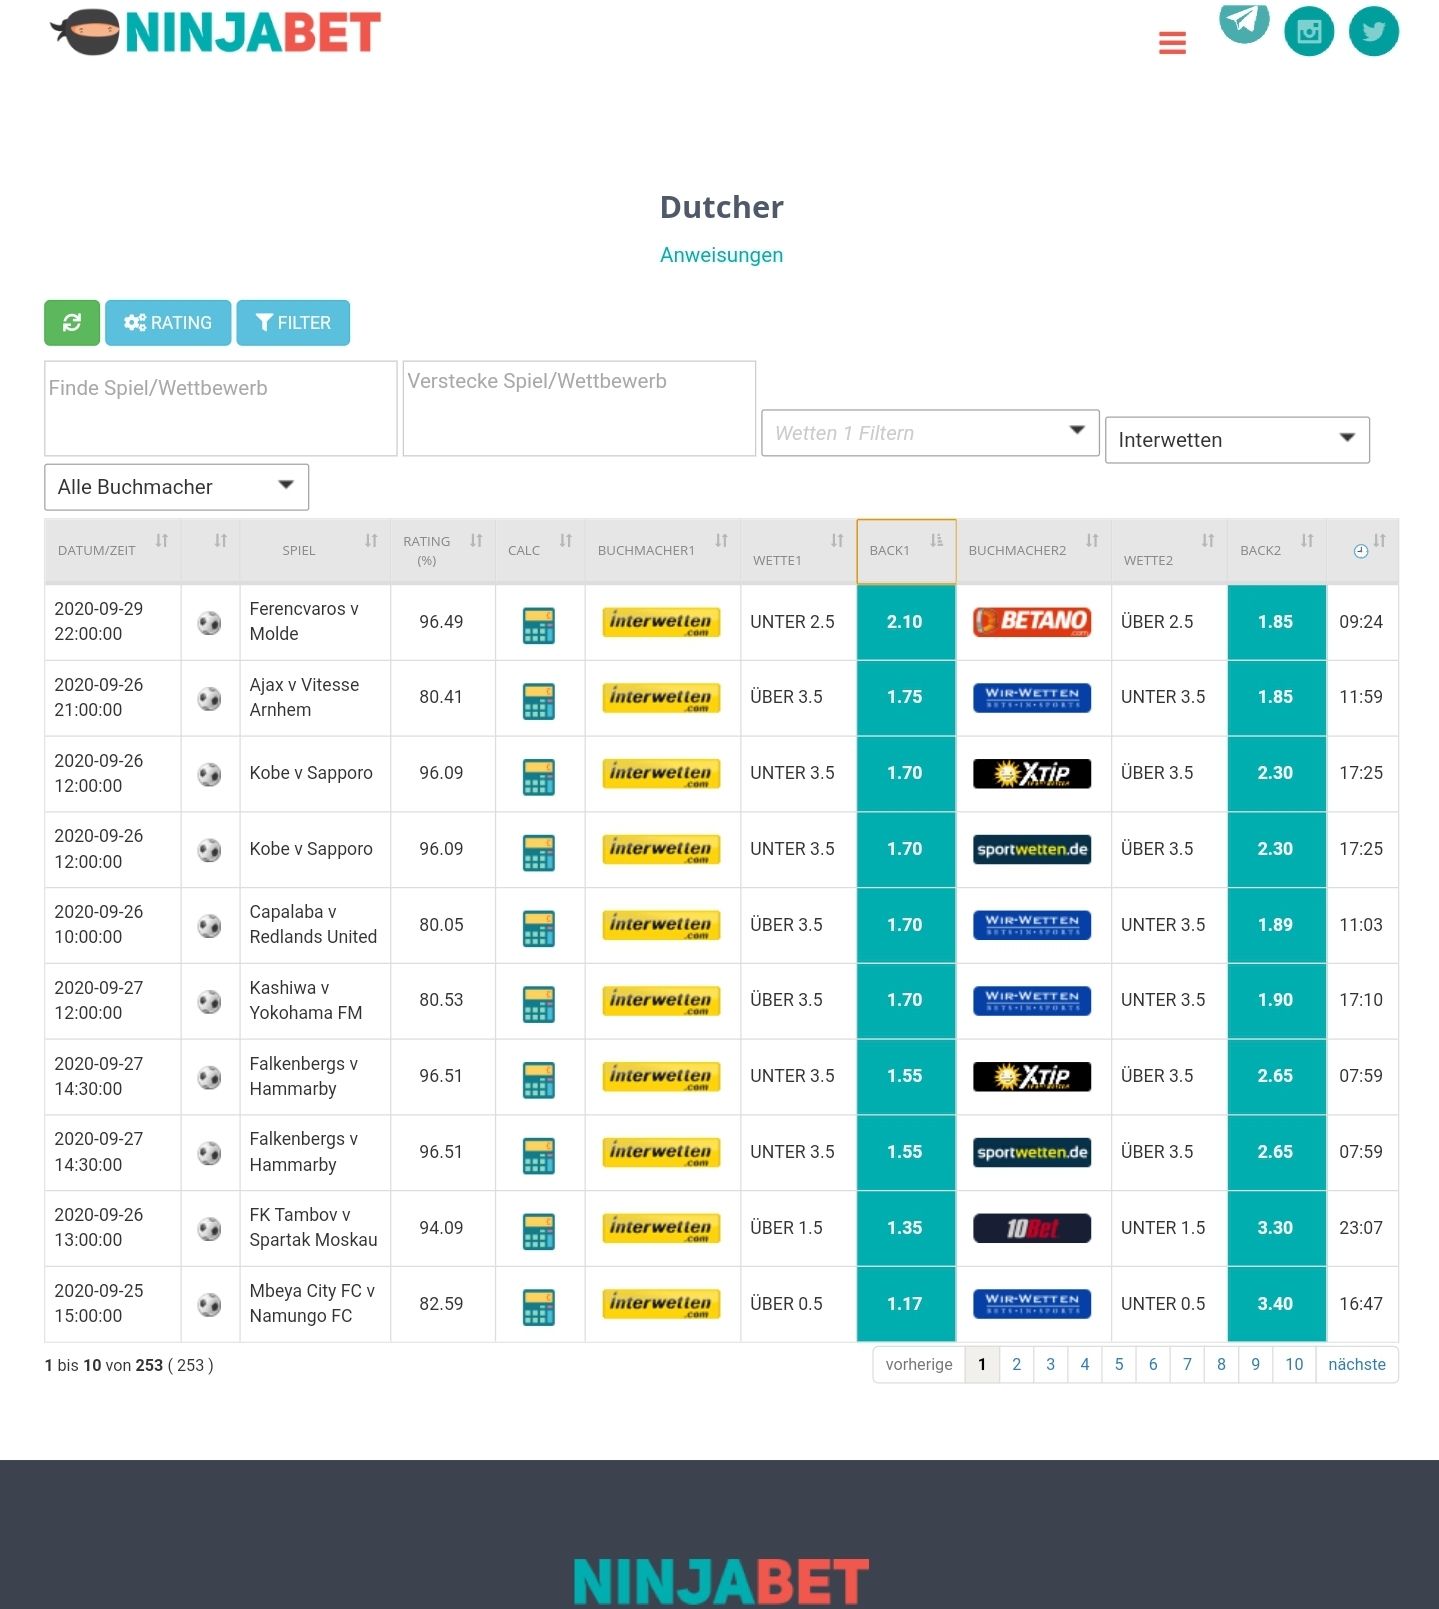Click football icon in FK Tambov row

click(209, 1229)
